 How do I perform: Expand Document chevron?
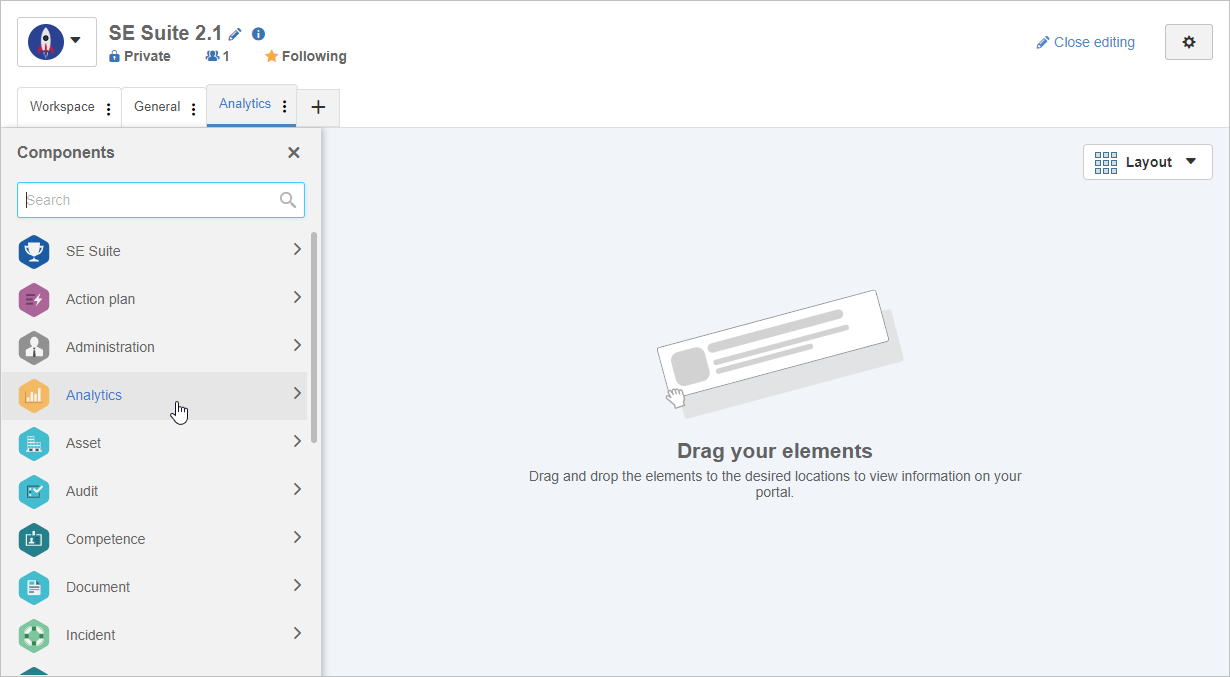pyautogui.click(x=297, y=585)
